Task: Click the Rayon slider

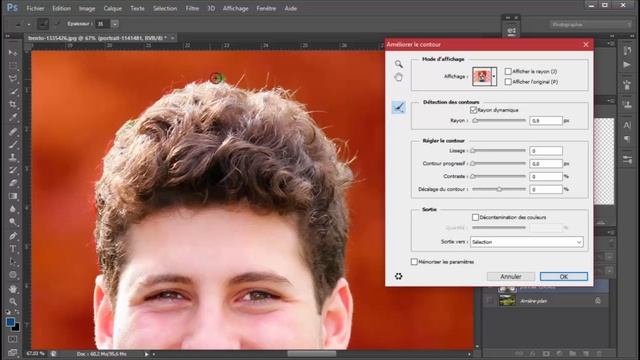Action: point(499,120)
